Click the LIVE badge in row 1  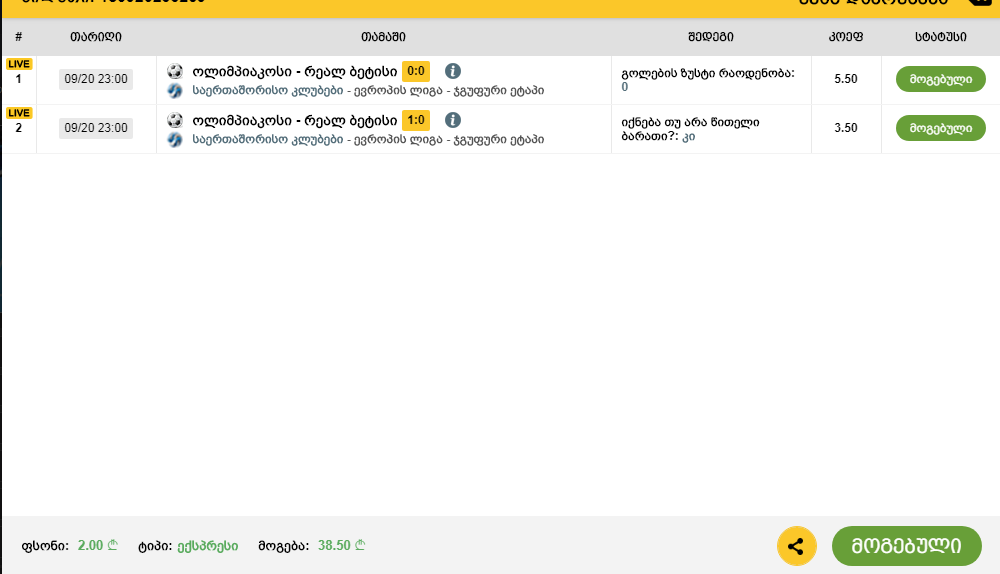pos(18,64)
